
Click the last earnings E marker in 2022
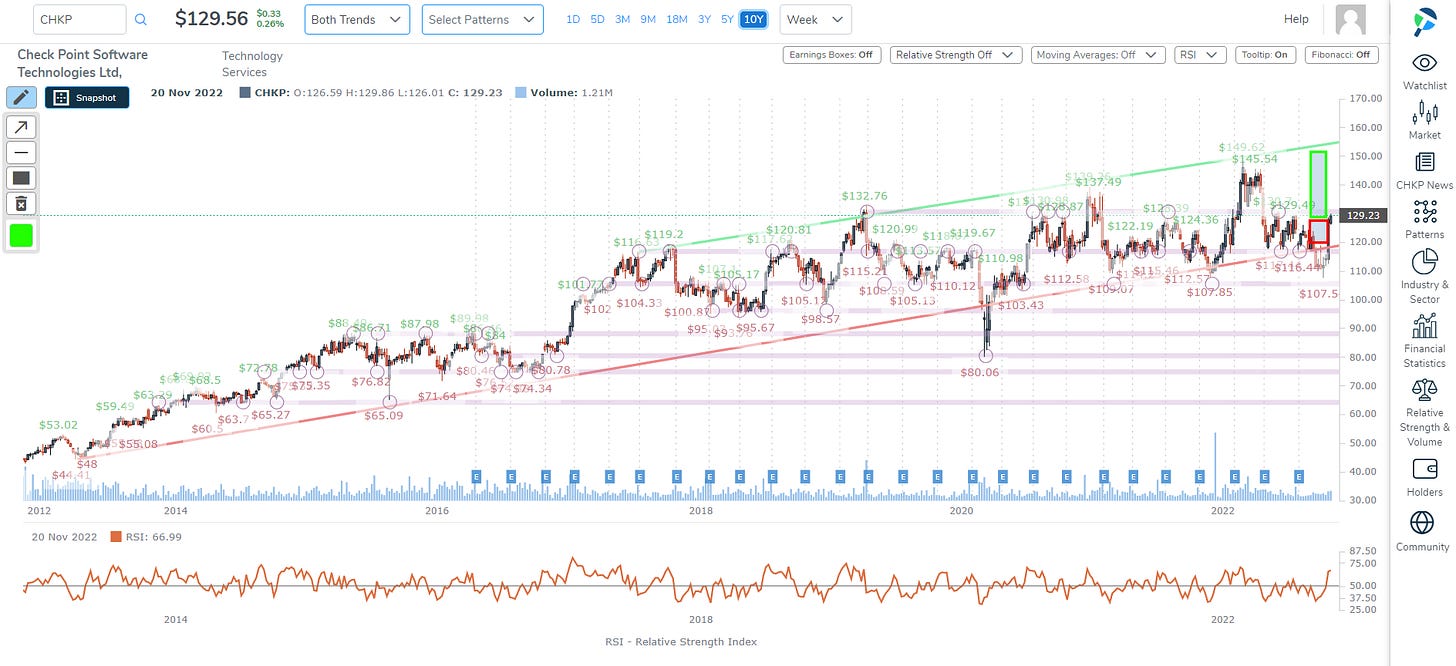coord(1298,476)
